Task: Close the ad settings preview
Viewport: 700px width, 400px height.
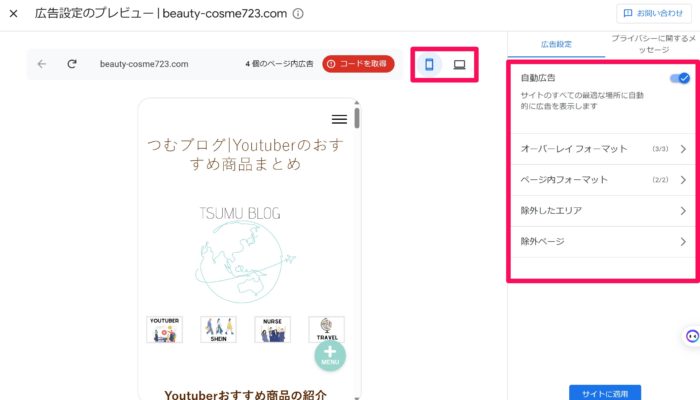Action: (x=13, y=14)
